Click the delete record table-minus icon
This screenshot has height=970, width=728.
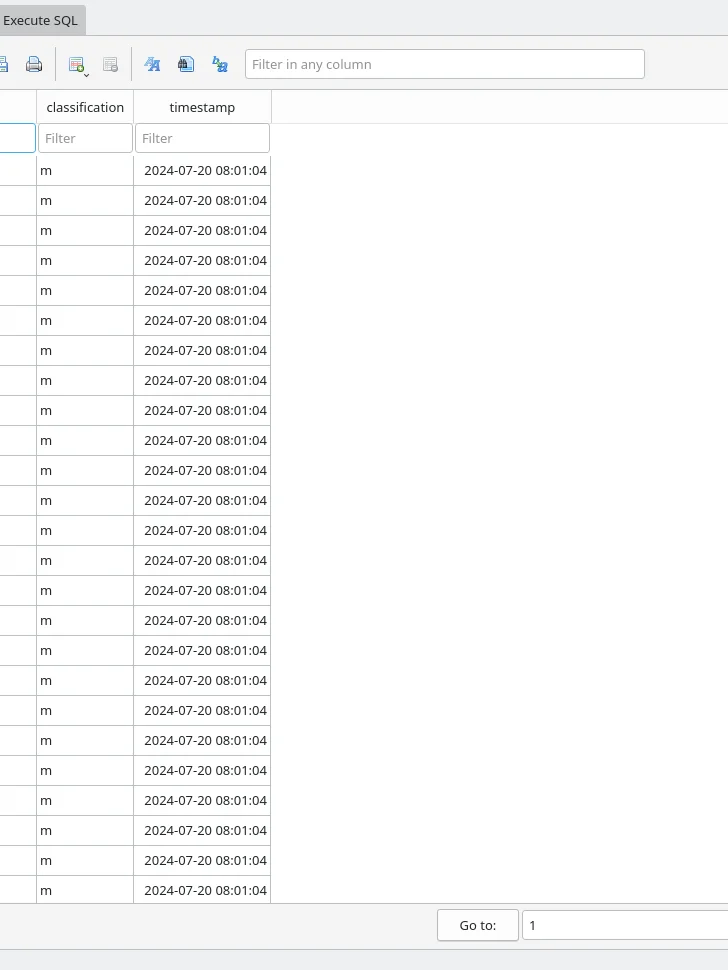111,64
